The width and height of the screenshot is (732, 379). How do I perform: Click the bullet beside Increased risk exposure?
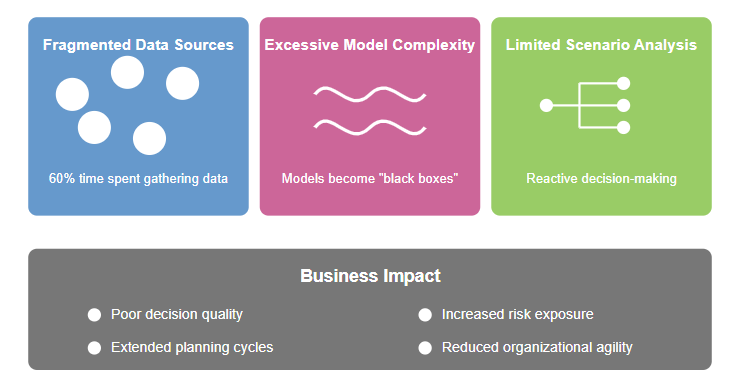point(425,315)
